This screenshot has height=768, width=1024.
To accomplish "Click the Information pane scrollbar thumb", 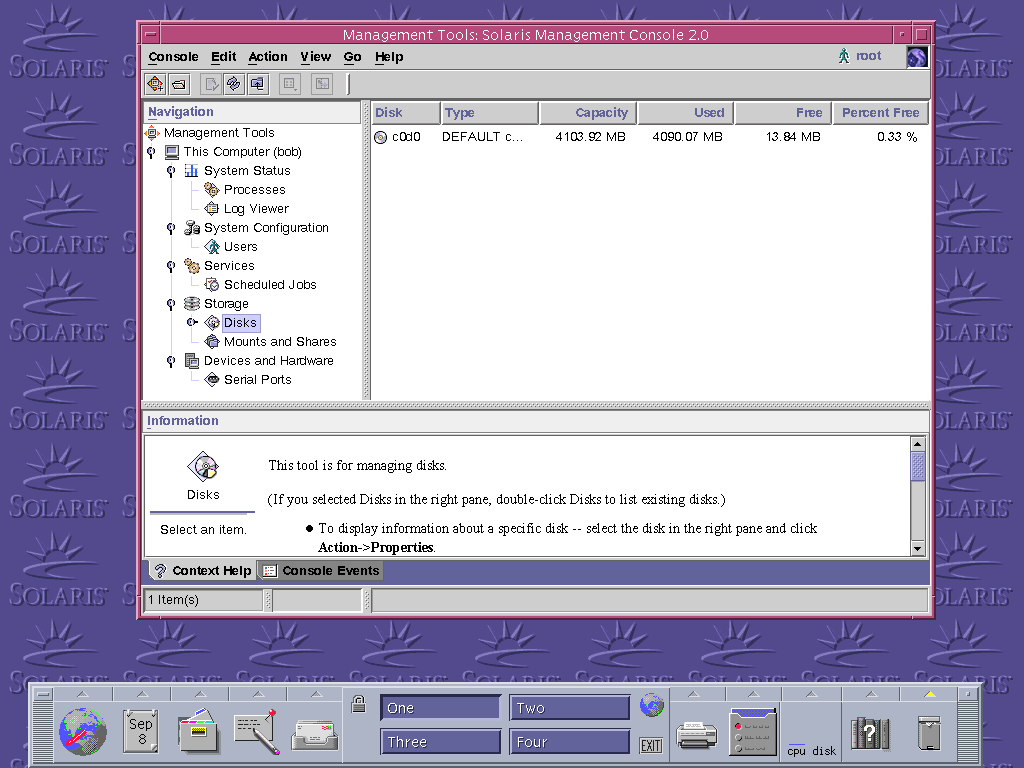I will [918, 466].
